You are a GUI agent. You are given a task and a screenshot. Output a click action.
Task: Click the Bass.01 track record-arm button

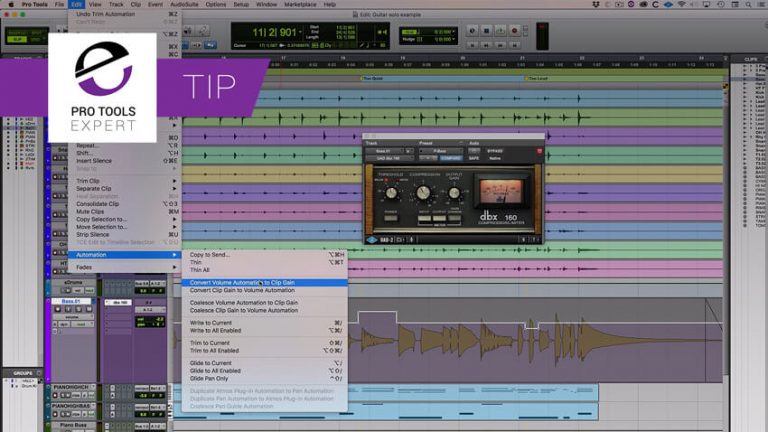58,309
